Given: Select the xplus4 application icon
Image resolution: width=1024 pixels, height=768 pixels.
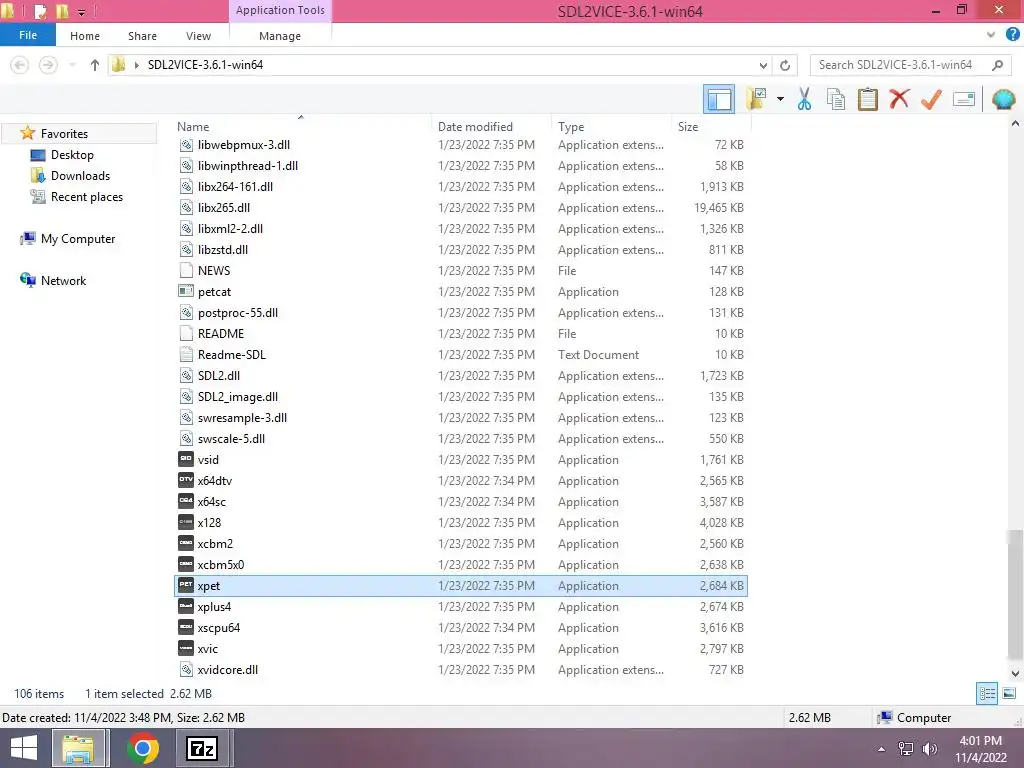Looking at the screenshot, I should (x=186, y=606).
